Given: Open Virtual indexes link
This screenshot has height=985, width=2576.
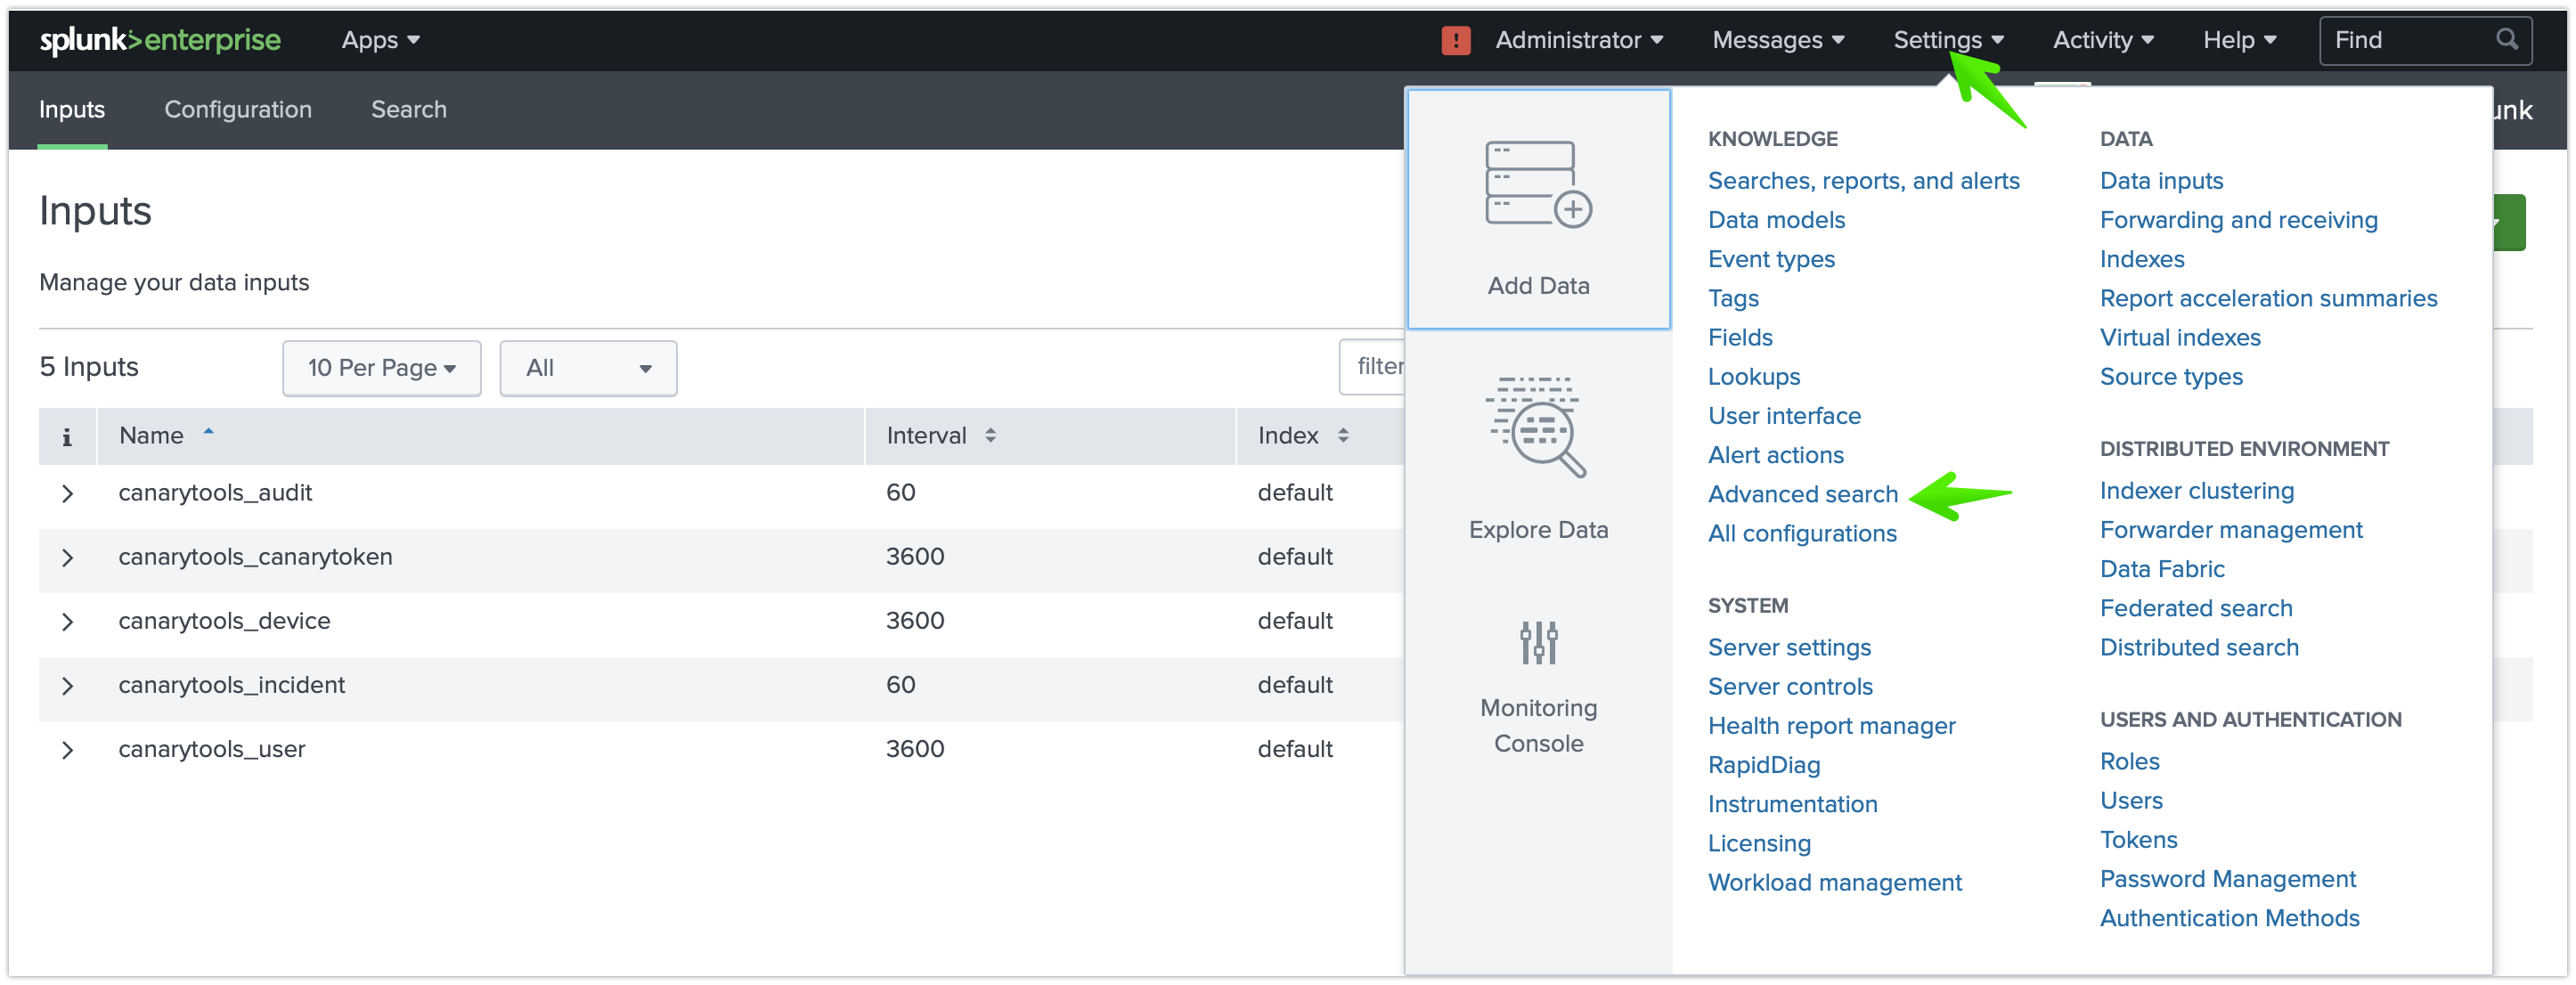Looking at the screenshot, I should click(2180, 337).
